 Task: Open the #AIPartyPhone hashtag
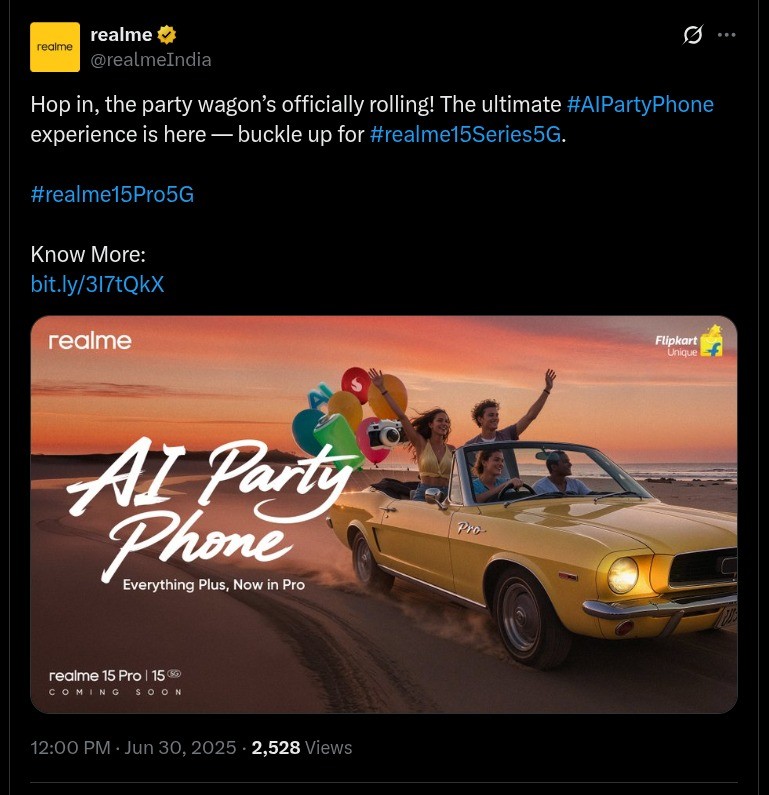[640, 104]
